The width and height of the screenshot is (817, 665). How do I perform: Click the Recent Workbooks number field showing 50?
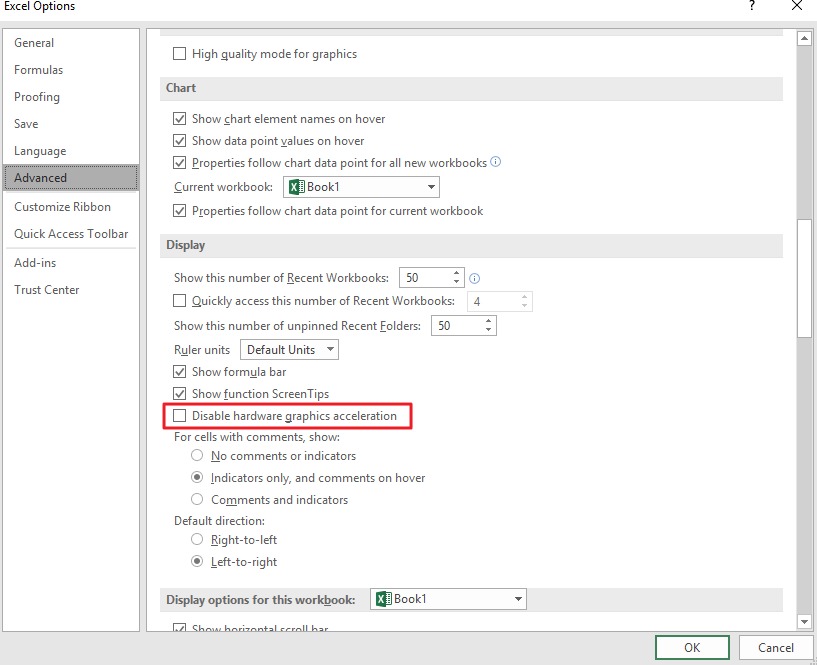(426, 278)
